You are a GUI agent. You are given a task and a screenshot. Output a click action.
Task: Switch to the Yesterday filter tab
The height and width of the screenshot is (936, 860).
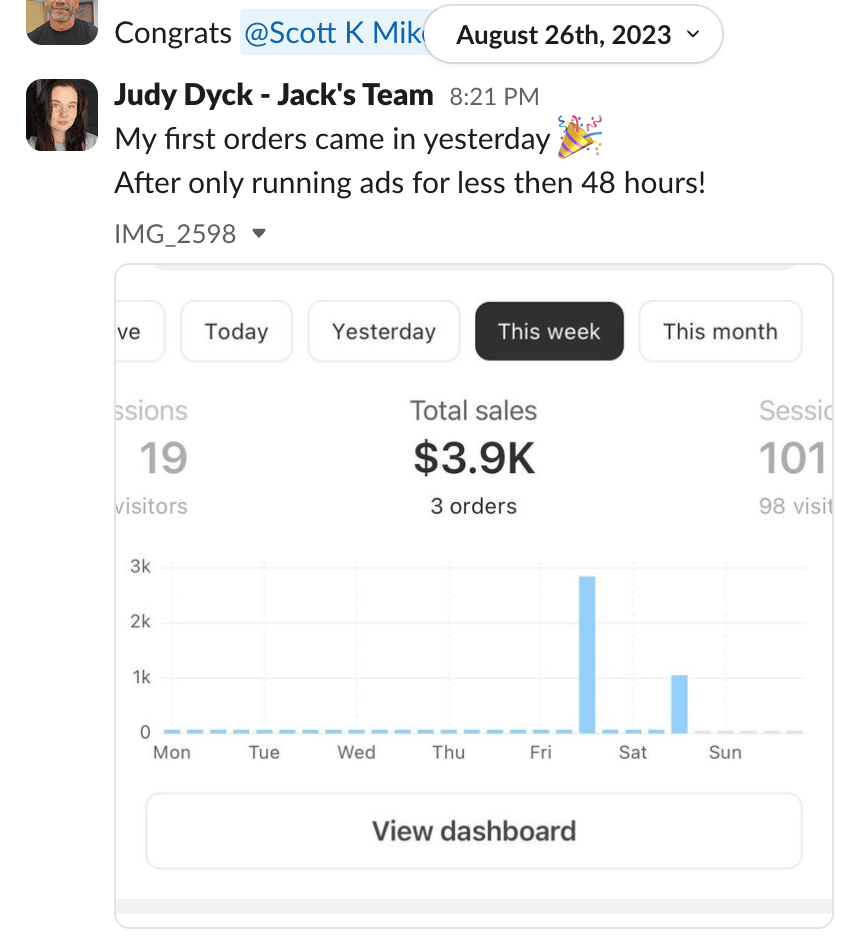(x=384, y=331)
